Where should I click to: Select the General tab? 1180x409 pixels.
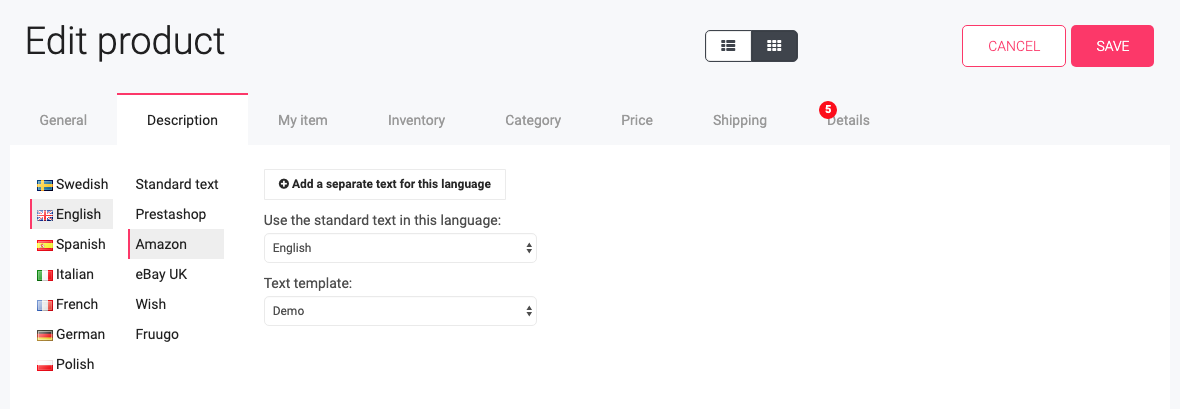coord(63,120)
